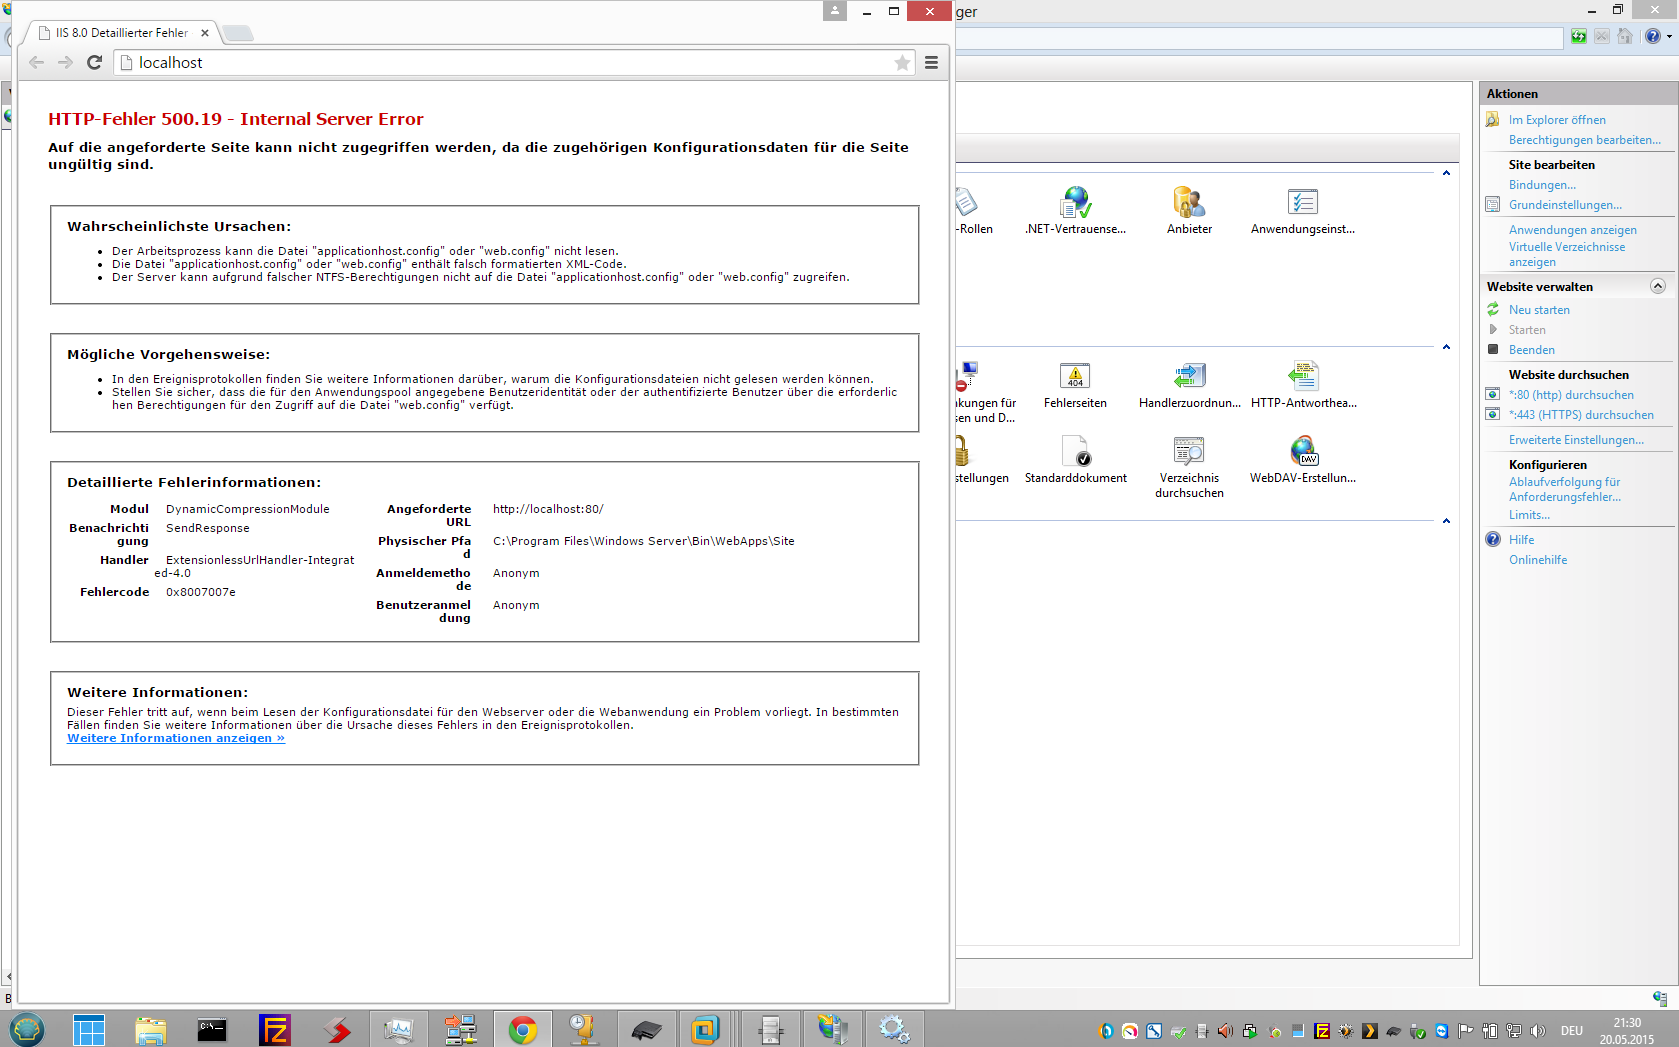Viewport: 1679px width, 1047px height.
Task: Open the dropdown arrow beside IIS Manager help
Action: (1669, 37)
